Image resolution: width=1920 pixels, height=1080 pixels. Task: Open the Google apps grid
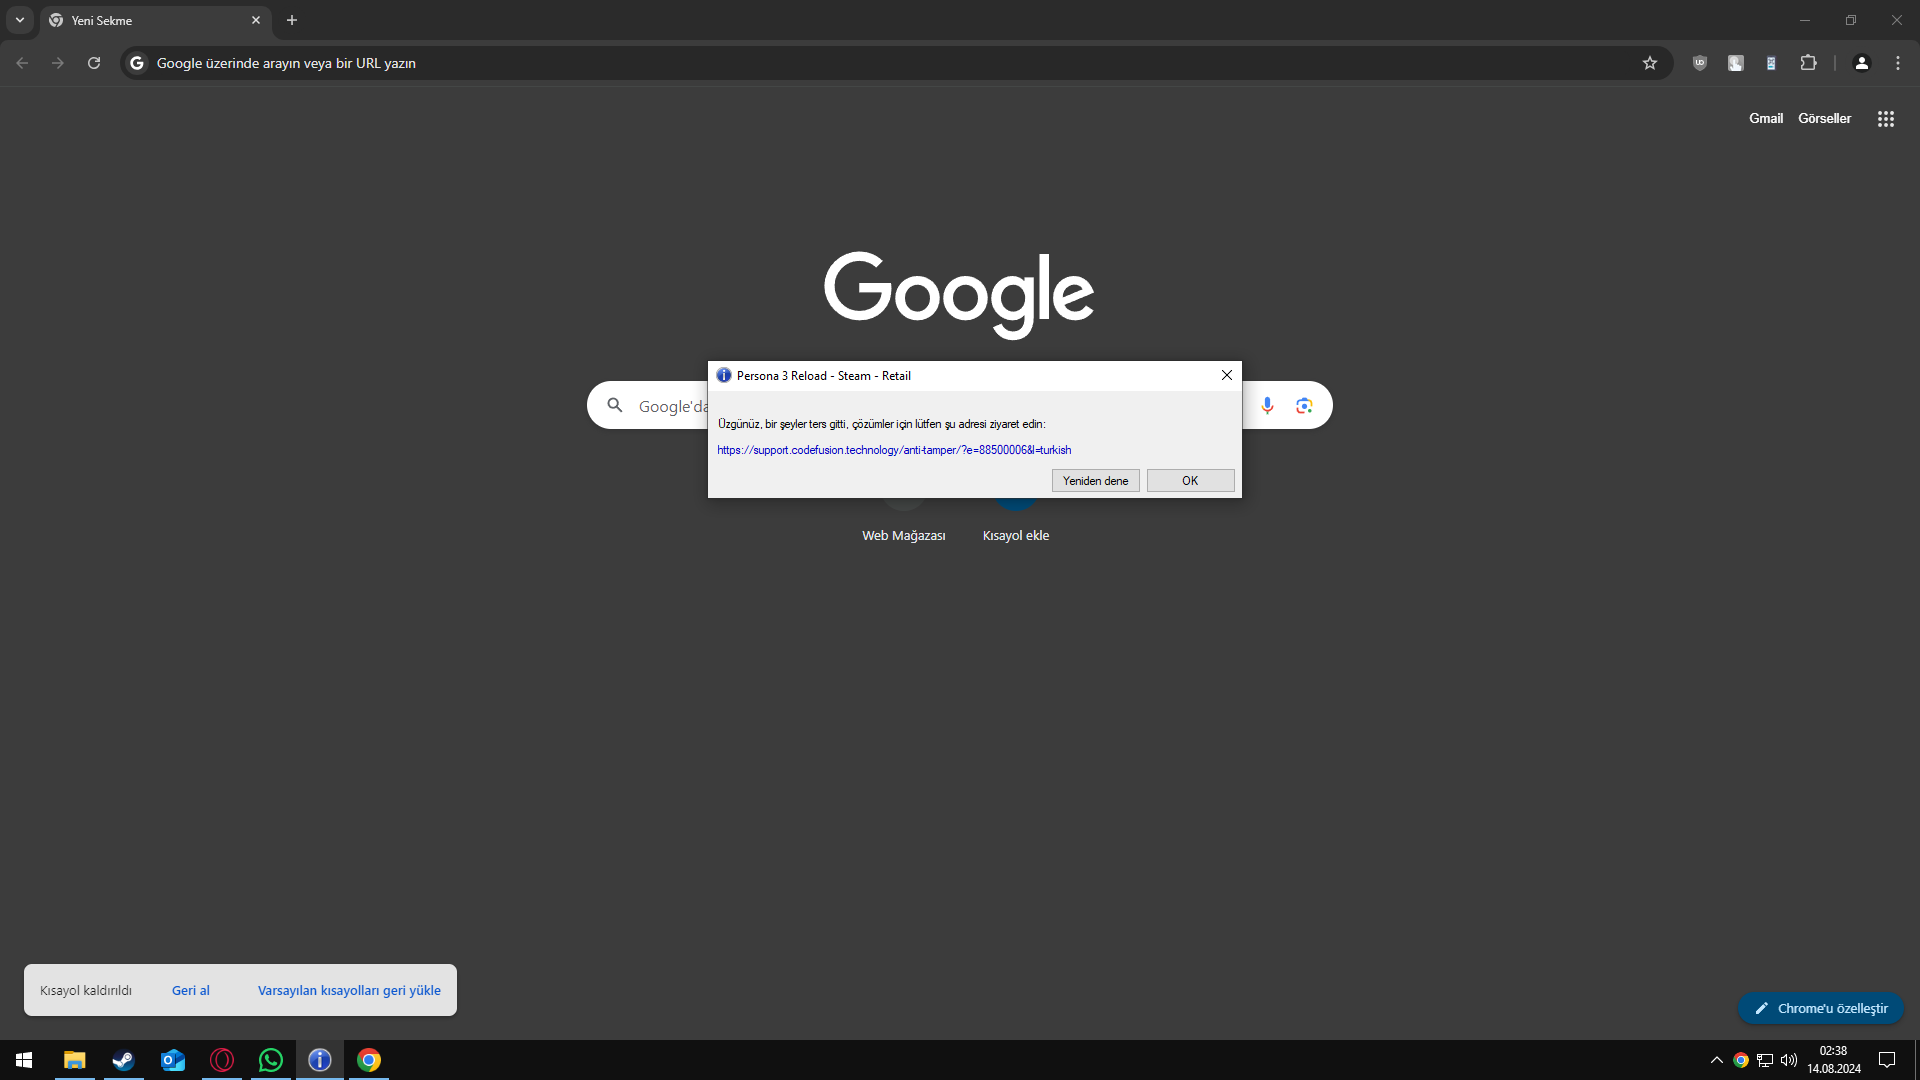[1885, 119]
